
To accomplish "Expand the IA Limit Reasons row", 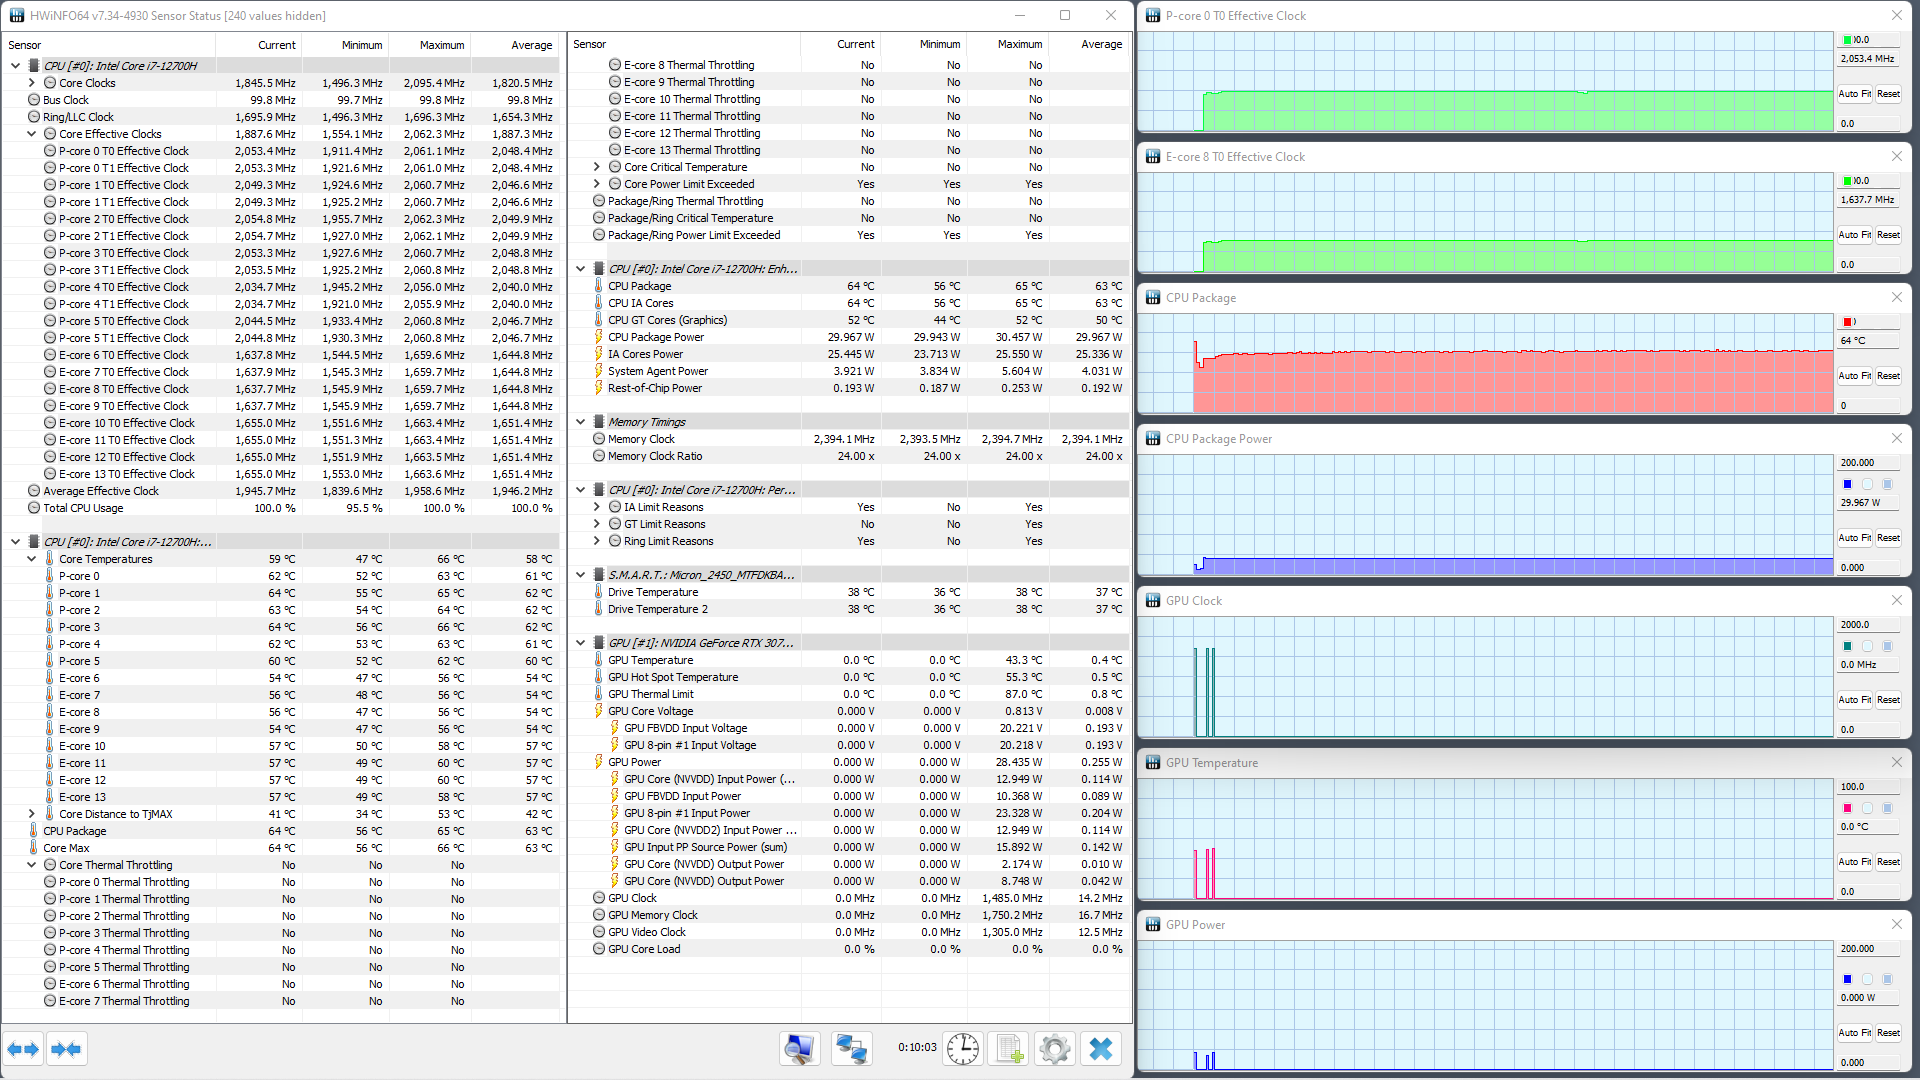I will 597,507.
